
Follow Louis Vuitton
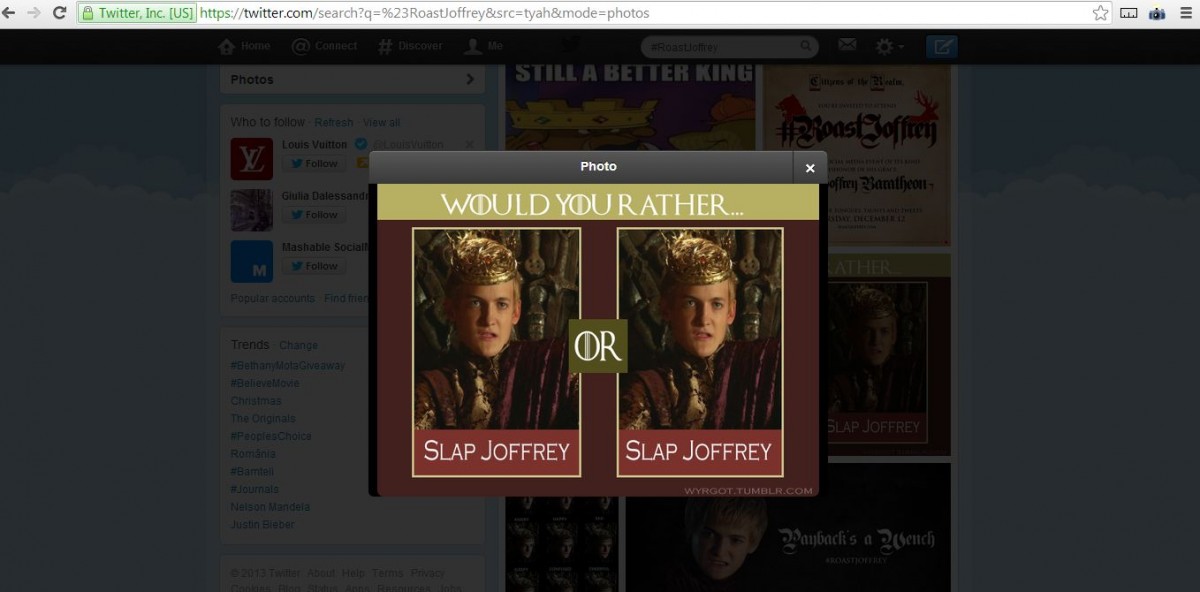tap(314, 163)
